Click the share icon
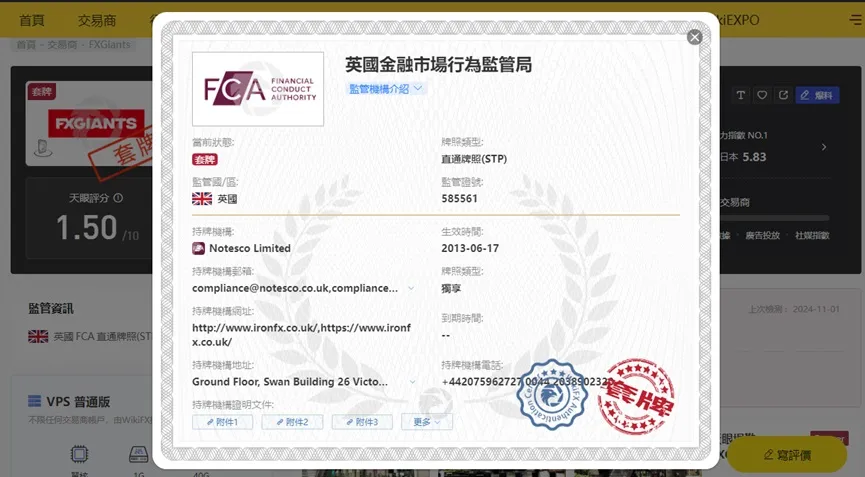Screen dimensions: 865x477 coord(783,95)
